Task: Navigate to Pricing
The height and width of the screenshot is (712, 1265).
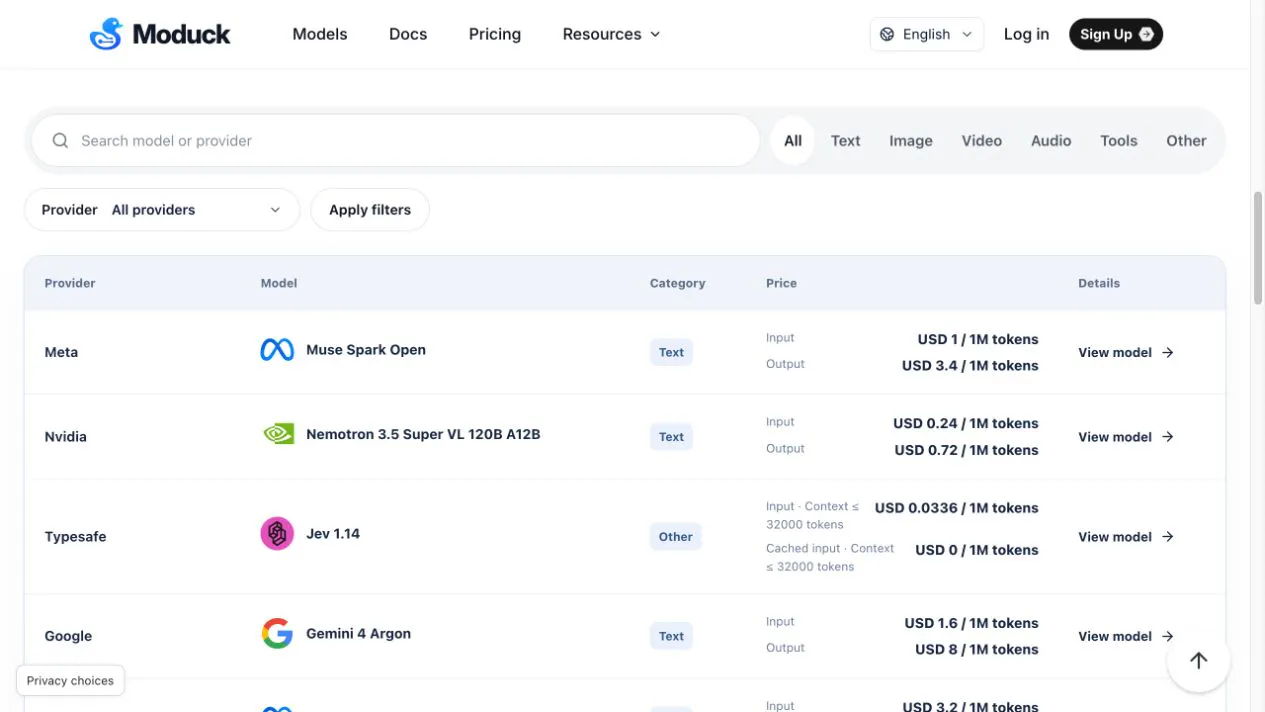Action: click(495, 34)
